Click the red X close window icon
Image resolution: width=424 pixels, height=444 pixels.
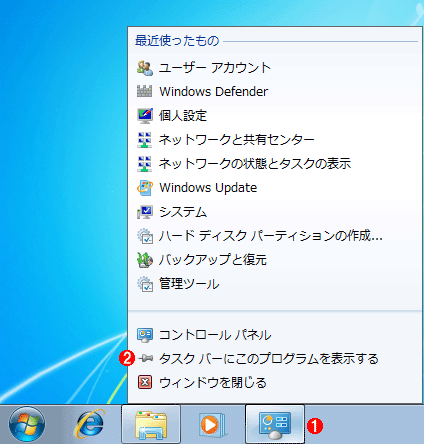point(145,382)
